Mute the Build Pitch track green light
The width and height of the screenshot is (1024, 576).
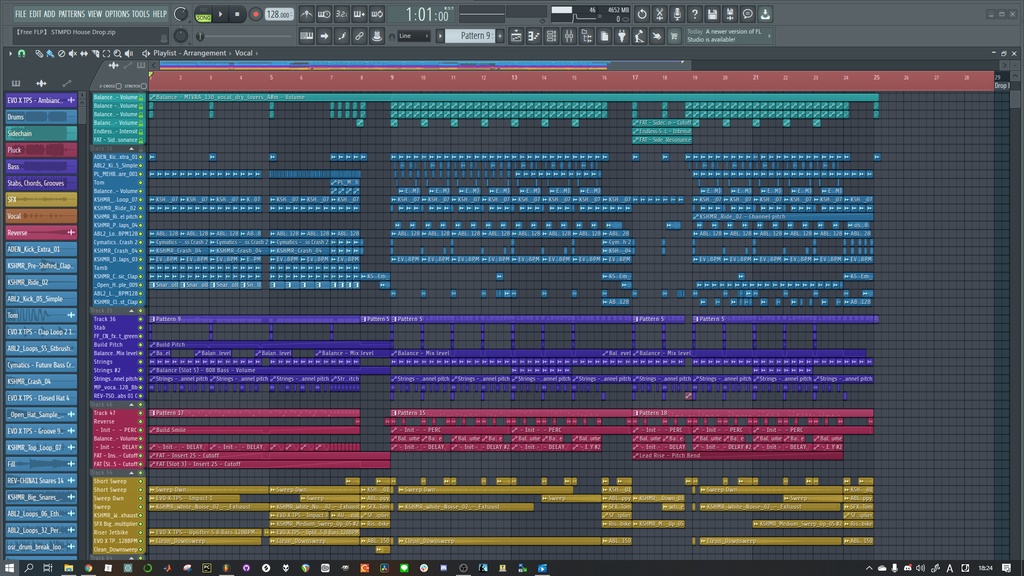[x=140, y=344]
